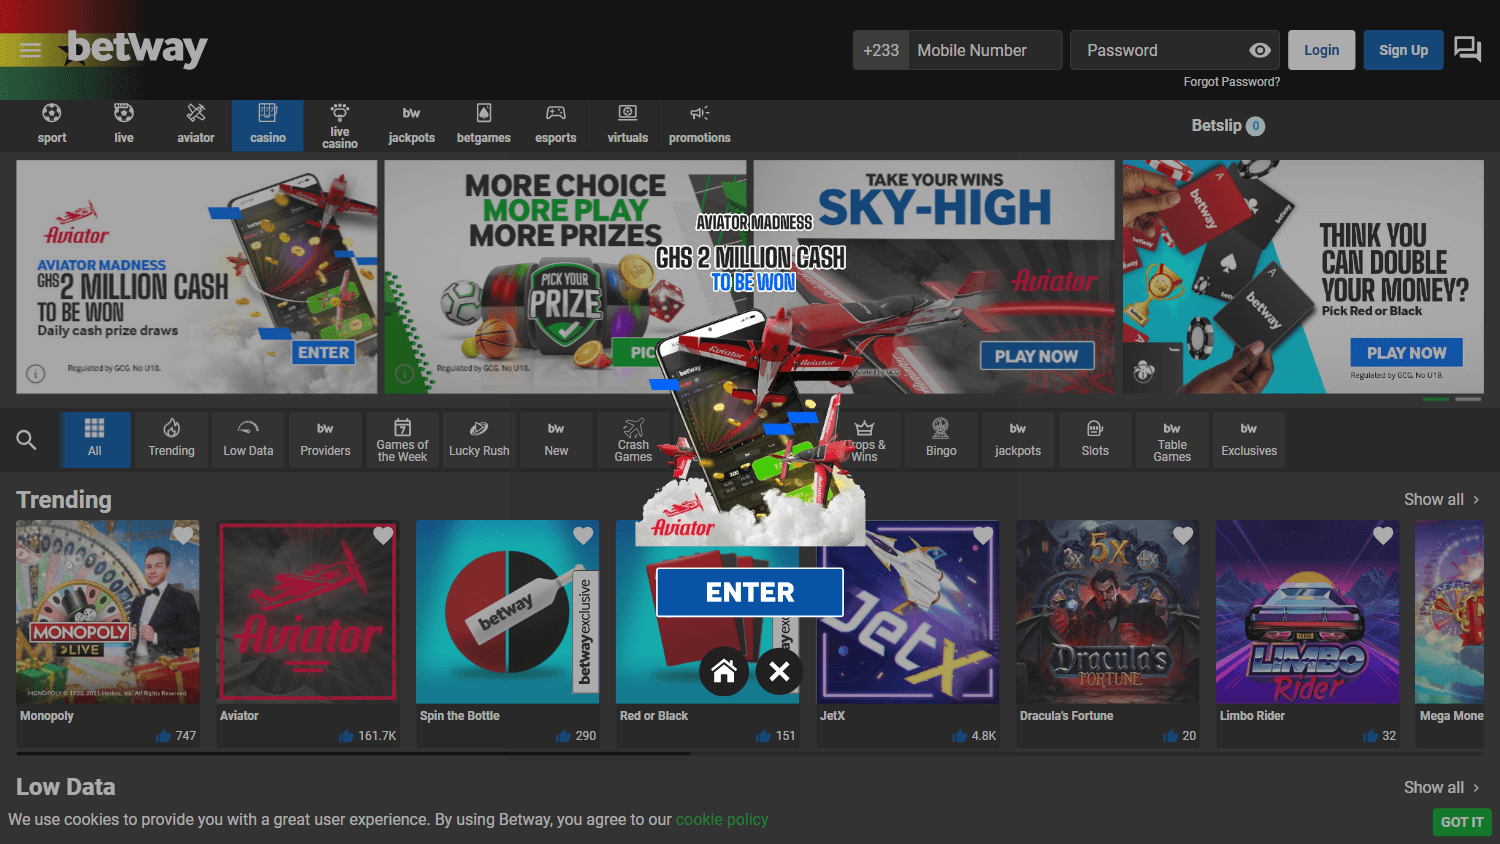Open the cookie policy link
Screen dimensions: 1500x844
pyautogui.click(x=722, y=819)
